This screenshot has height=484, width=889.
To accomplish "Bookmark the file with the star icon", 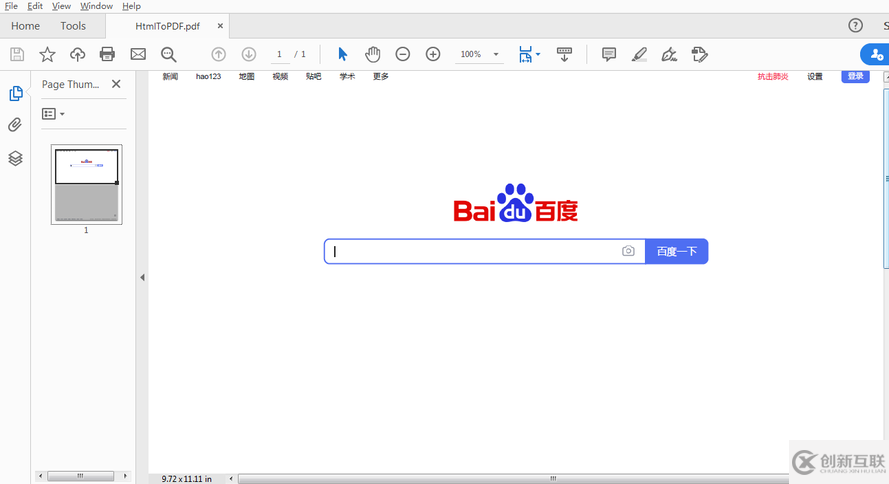I will click(x=47, y=54).
